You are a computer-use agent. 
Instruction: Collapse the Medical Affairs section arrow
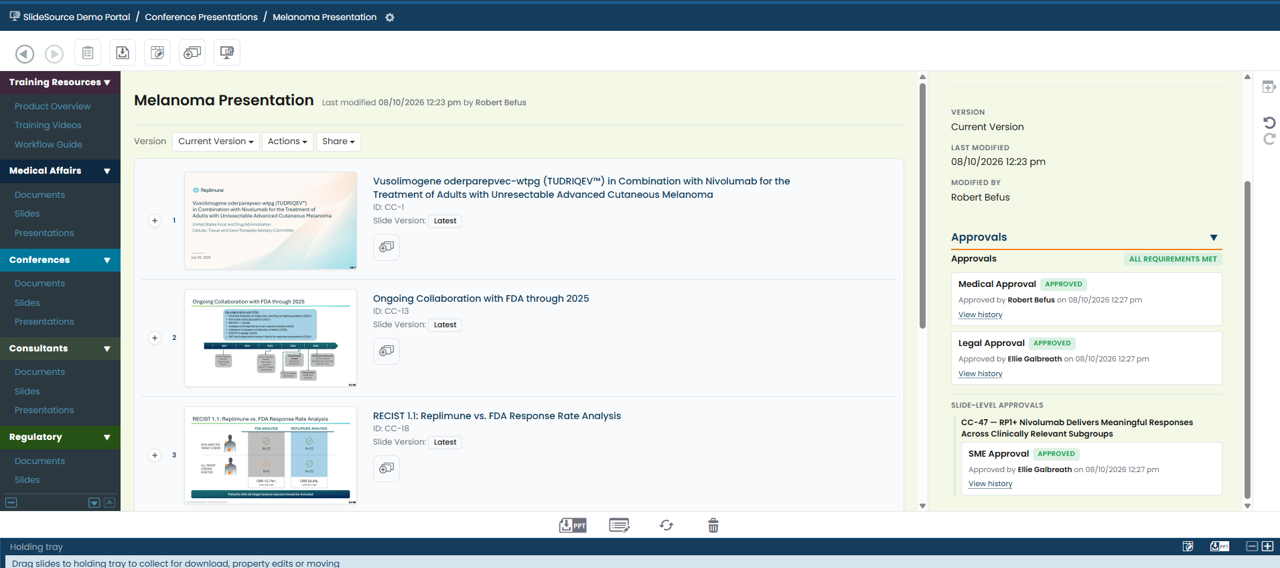pos(107,171)
